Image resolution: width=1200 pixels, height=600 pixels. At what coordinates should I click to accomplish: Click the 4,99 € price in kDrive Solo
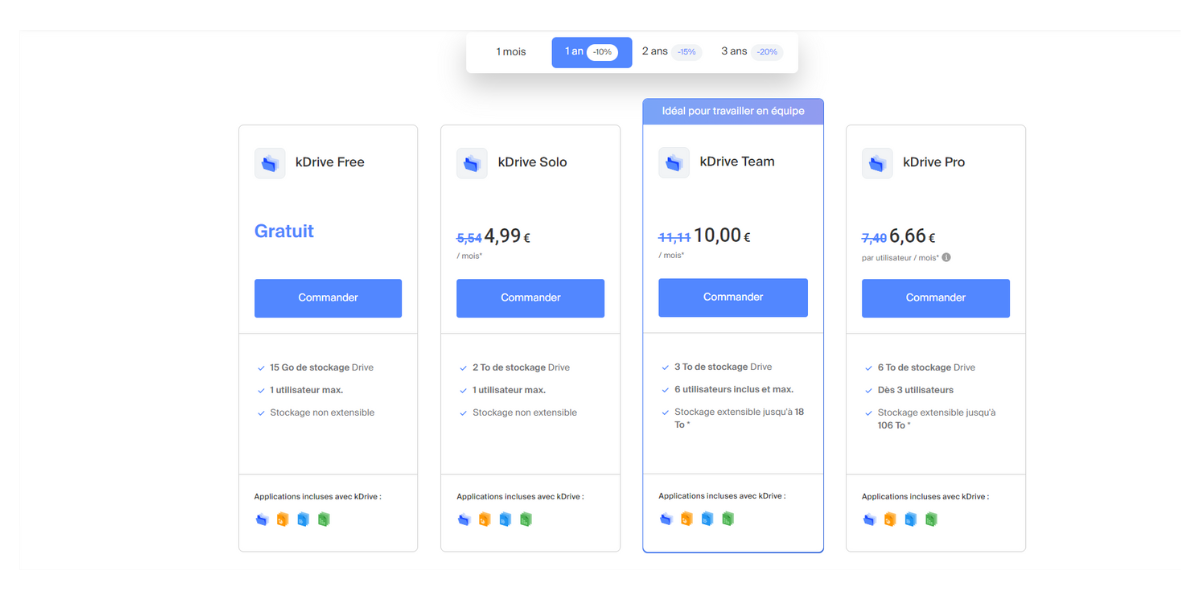(507, 236)
